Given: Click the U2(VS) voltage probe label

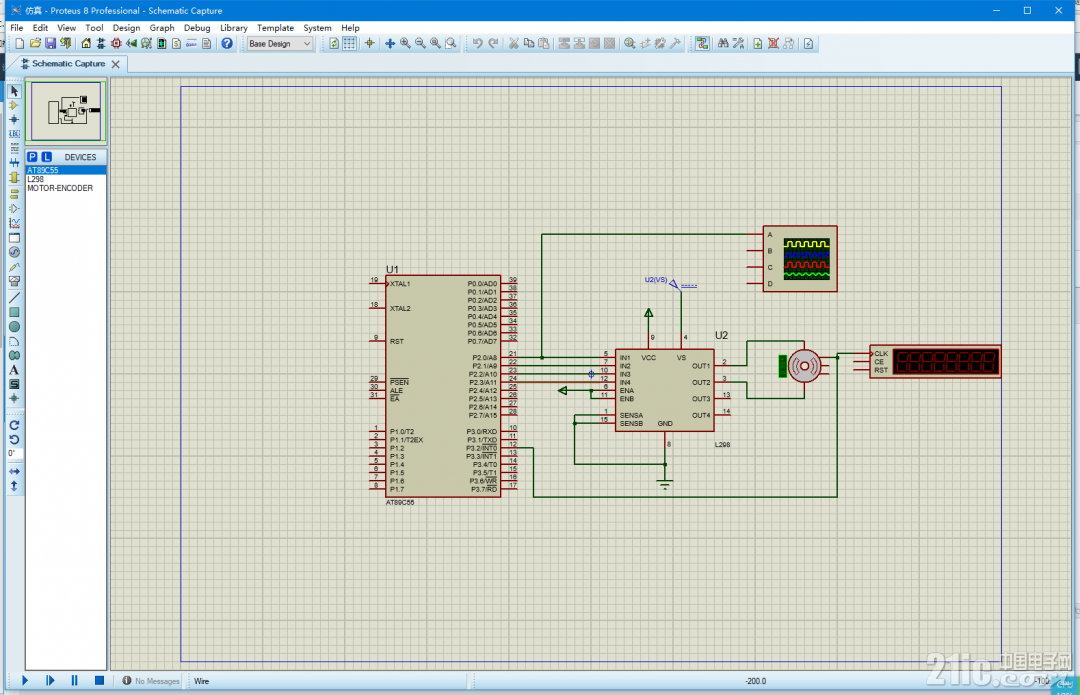Looking at the screenshot, I should point(656,280).
